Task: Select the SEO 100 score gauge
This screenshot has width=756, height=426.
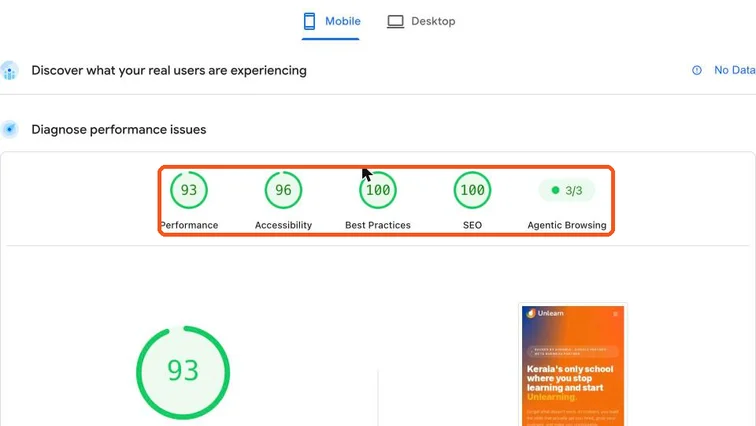Action: (472, 190)
